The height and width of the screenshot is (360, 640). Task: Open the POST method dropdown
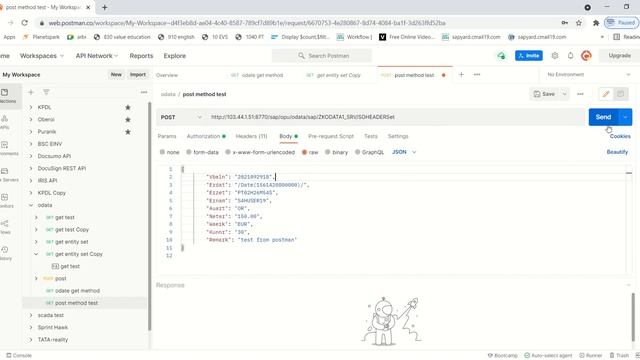[181, 117]
